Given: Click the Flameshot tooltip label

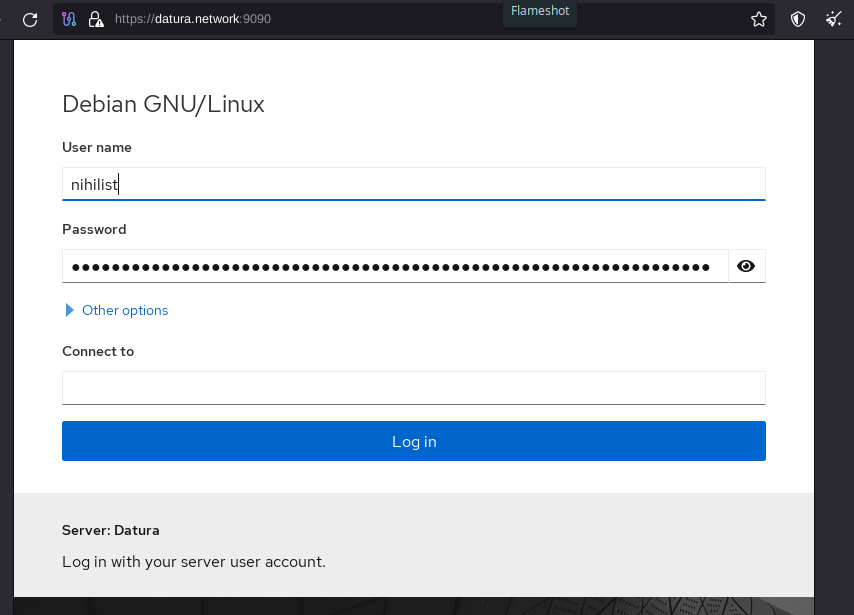Looking at the screenshot, I should coord(540,11).
